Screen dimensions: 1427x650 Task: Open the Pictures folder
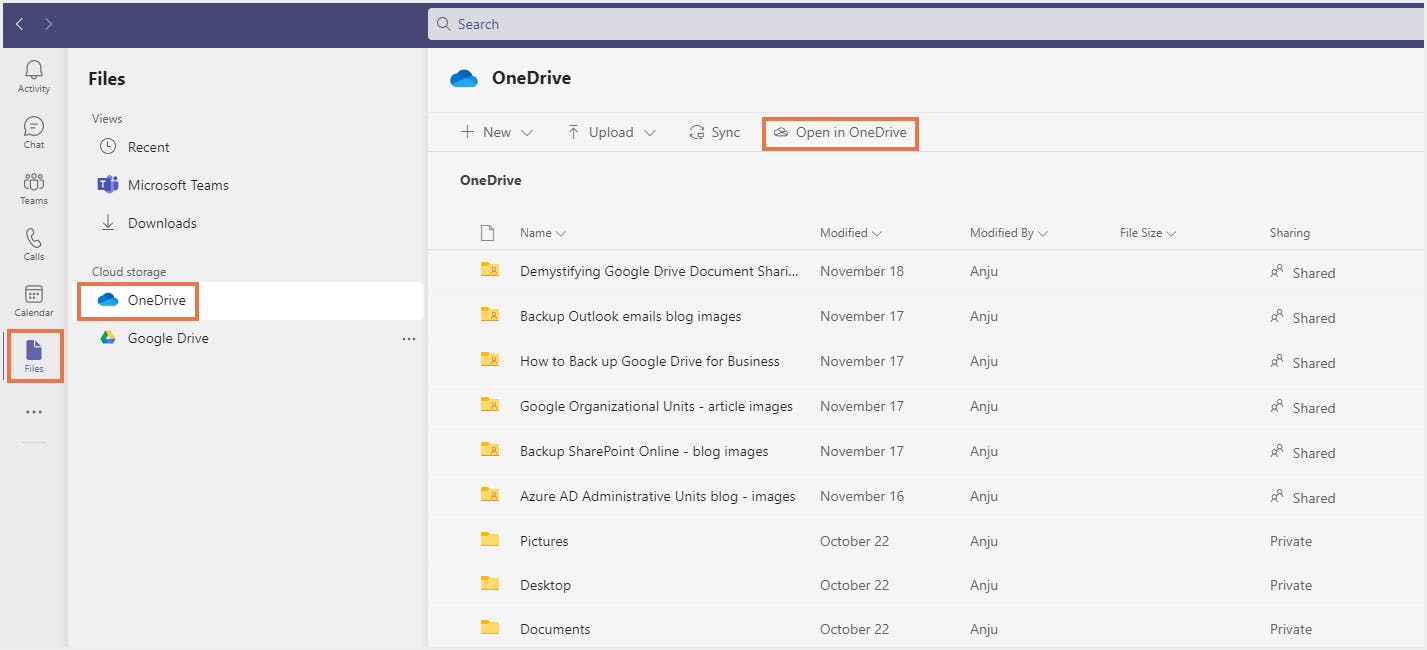coord(544,541)
